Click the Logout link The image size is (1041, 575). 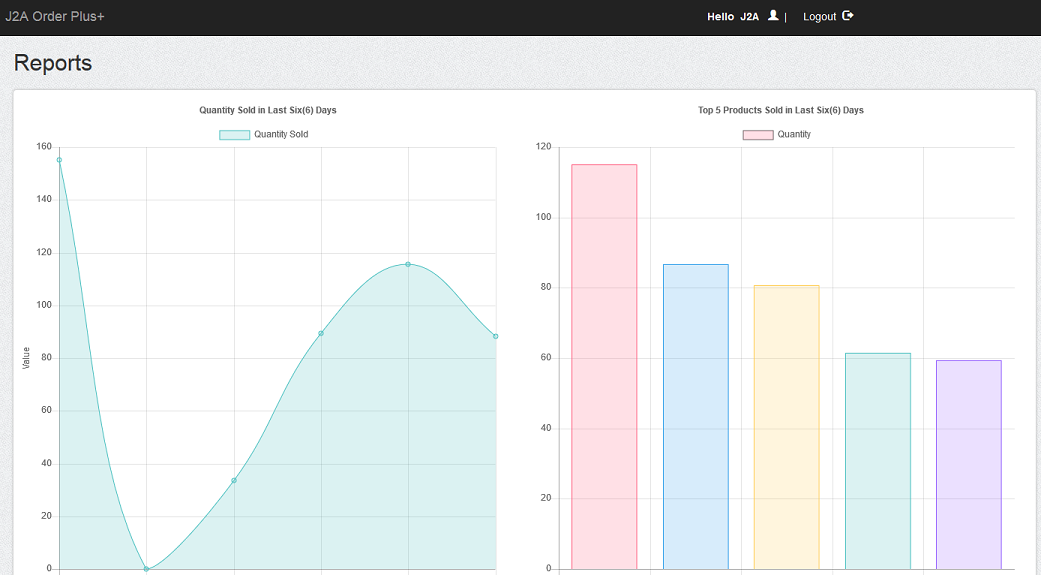click(819, 17)
